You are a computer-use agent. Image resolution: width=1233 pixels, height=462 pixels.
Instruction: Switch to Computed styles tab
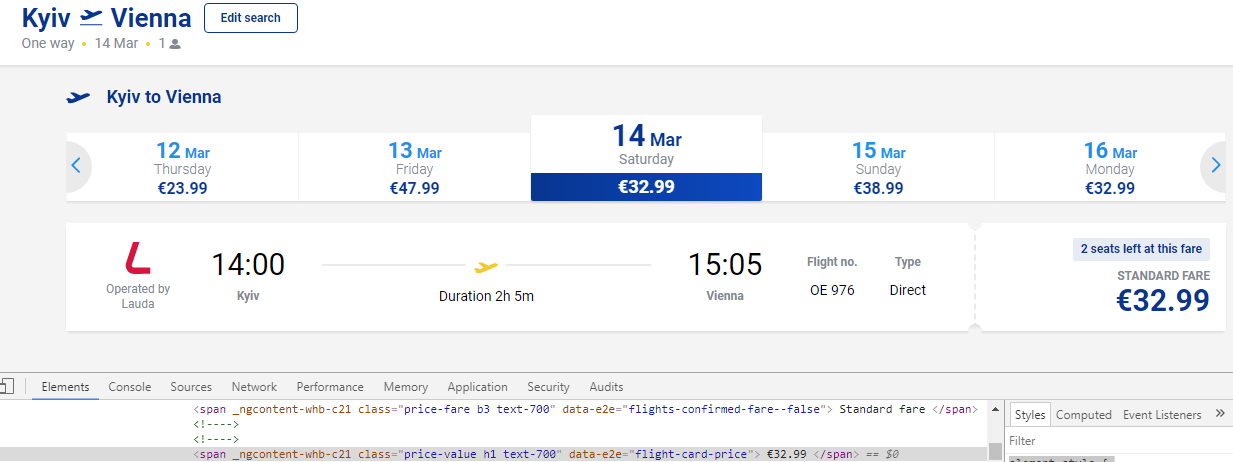pyautogui.click(x=1083, y=415)
